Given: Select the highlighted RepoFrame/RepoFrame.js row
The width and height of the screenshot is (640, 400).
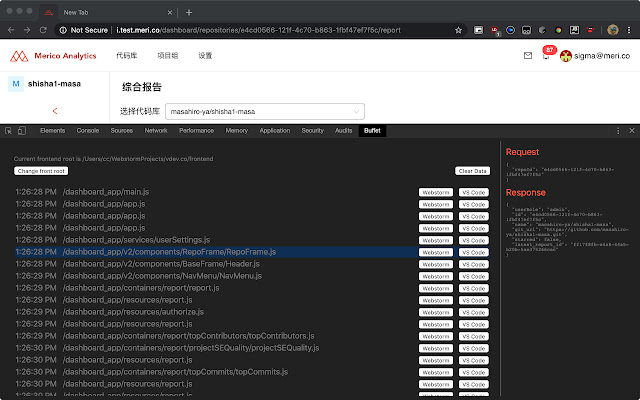Looking at the screenshot, I should point(252,252).
